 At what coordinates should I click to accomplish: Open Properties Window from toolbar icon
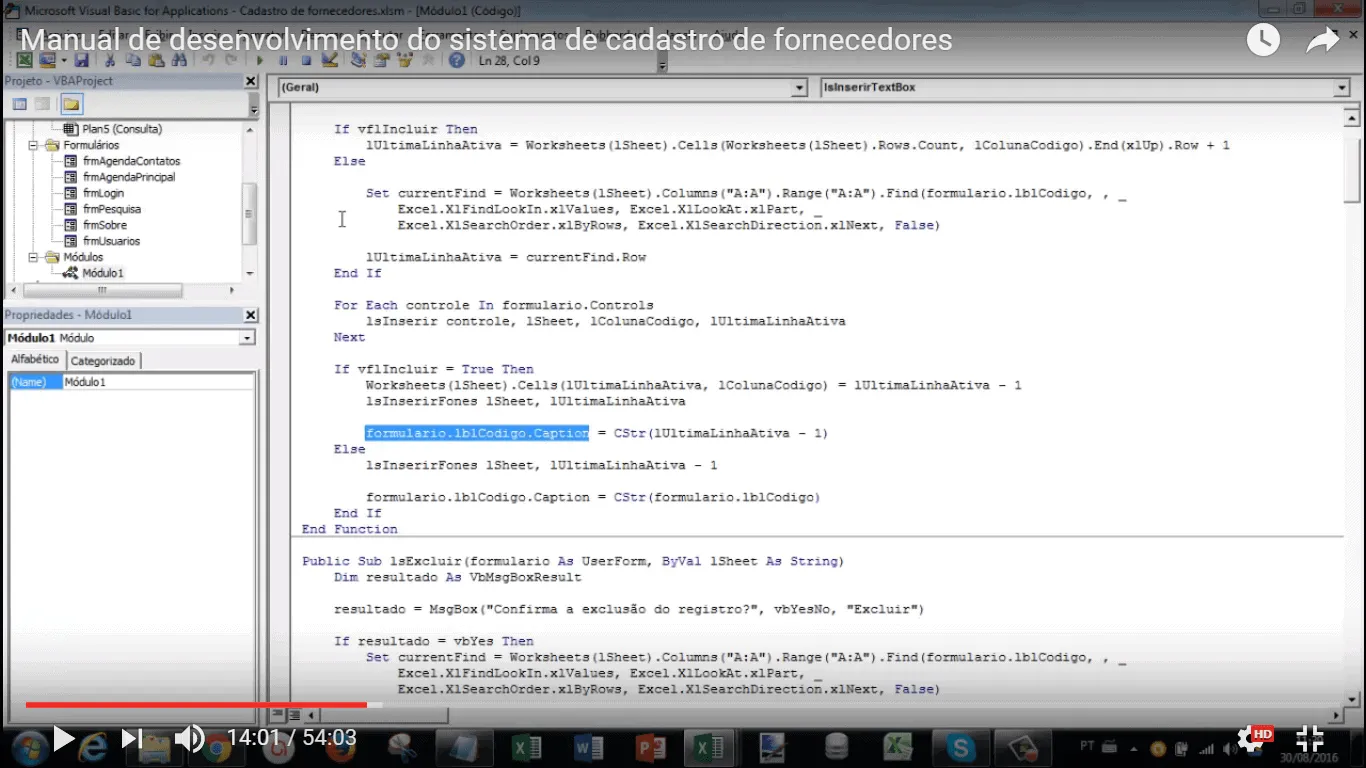[x=381, y=60]
